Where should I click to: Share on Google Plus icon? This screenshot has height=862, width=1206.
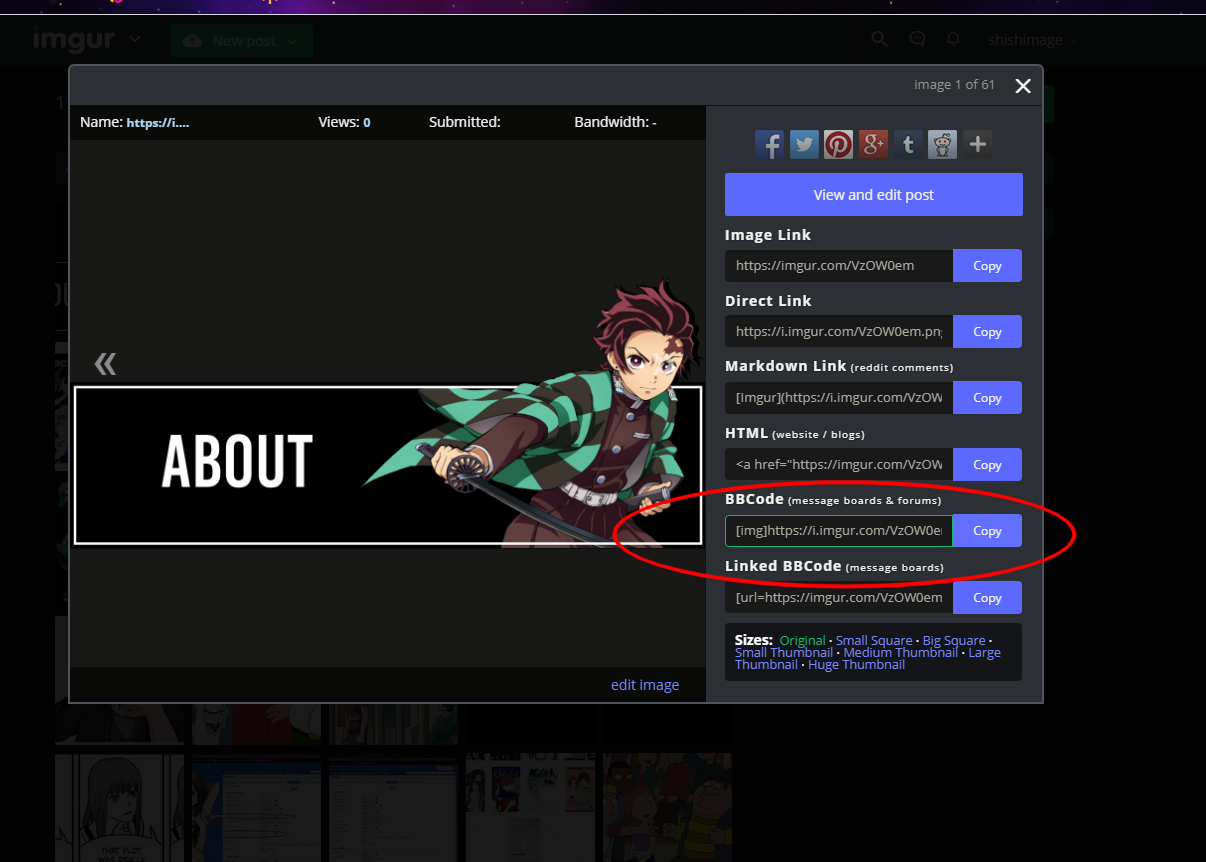(x=873, y=144)
